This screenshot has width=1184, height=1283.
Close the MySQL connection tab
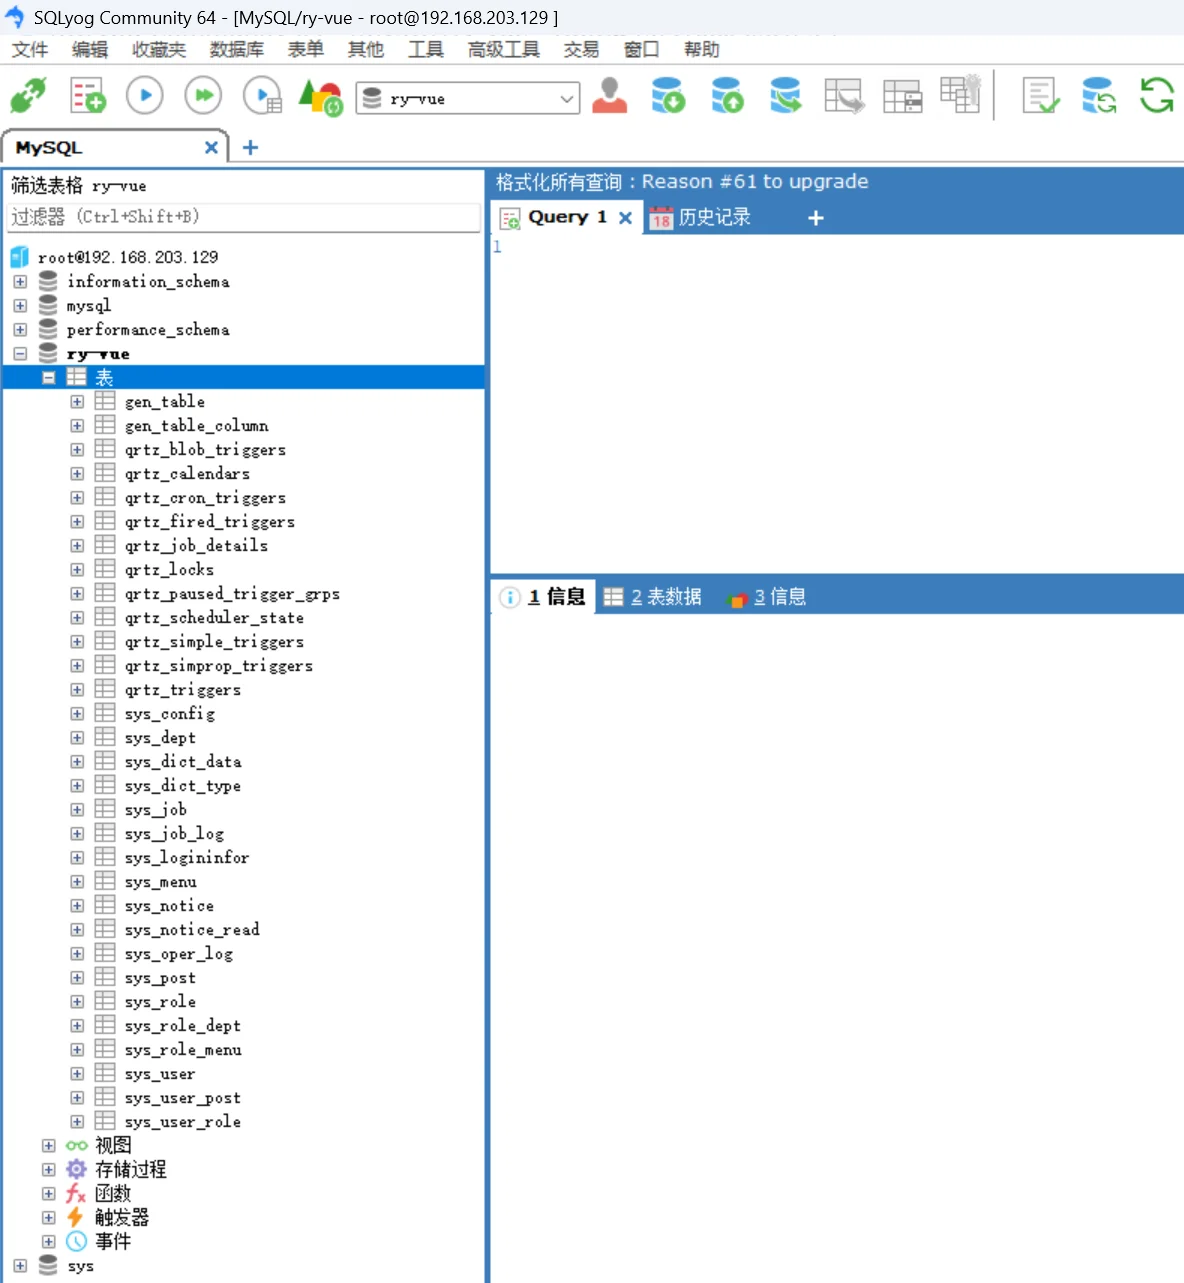point(211,147)
